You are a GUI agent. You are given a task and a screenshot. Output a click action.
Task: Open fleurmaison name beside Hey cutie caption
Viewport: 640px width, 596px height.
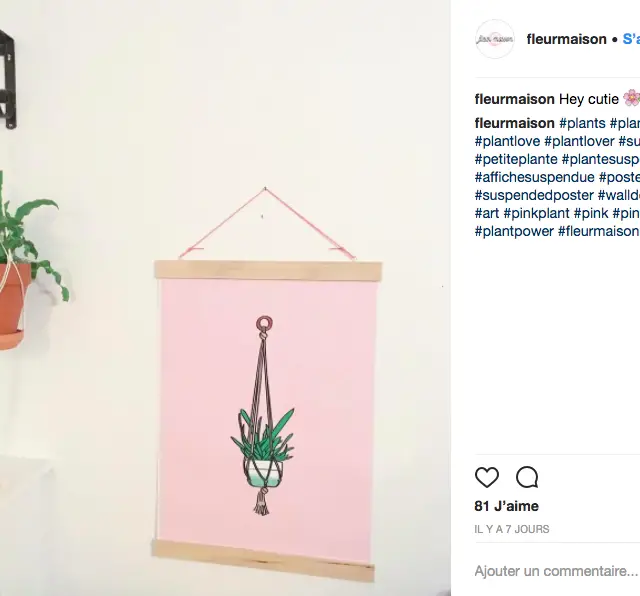[514, 99]
